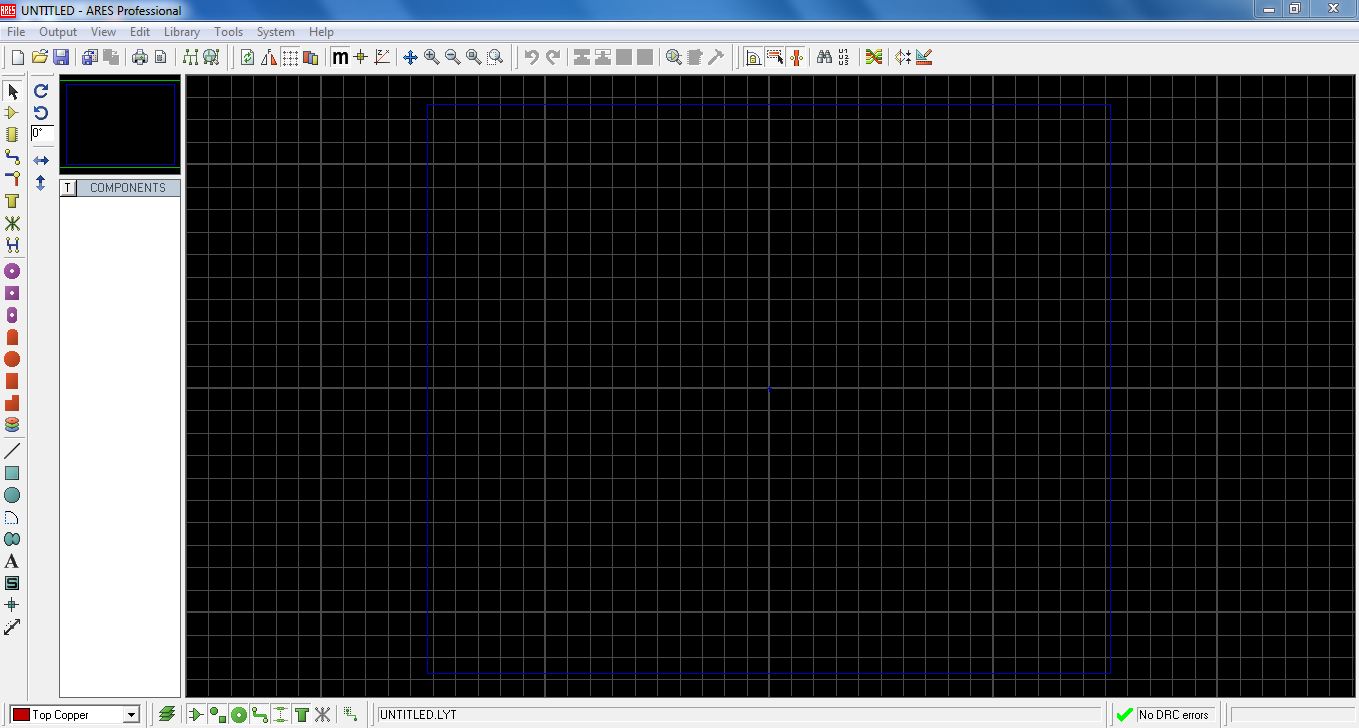Select the Ratsnest mode tool

(x=12, y=223)
